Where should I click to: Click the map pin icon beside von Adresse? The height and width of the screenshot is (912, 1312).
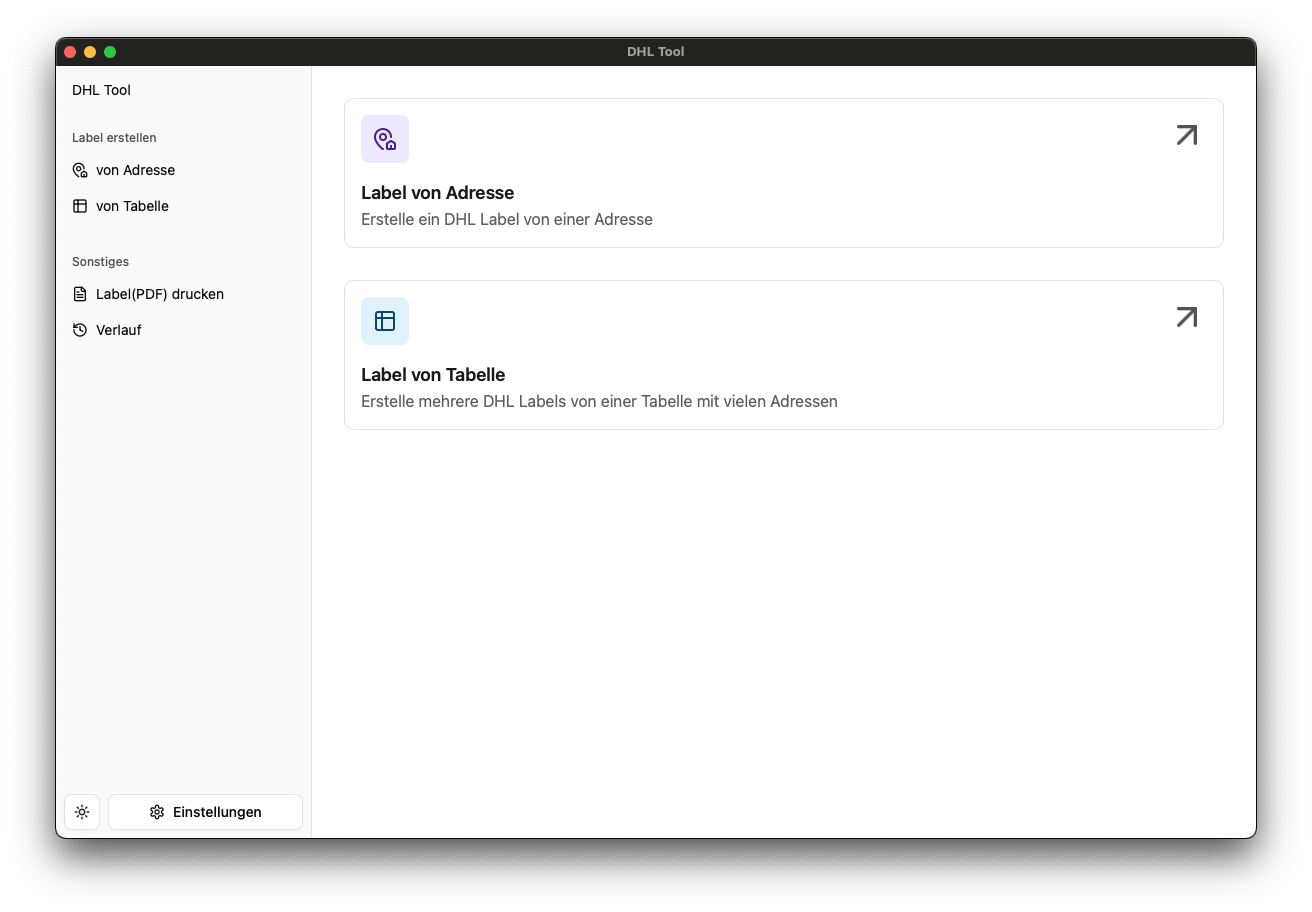tap(80, 170)
